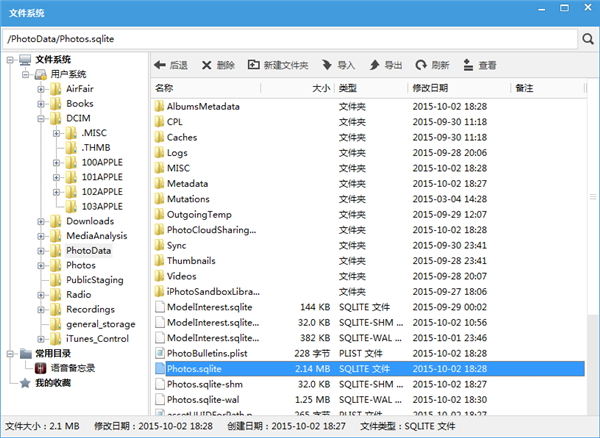This screenshot has width=600, height=438.
Task: Expand the iTunes_Control folder node
Action: coord(41,339)
